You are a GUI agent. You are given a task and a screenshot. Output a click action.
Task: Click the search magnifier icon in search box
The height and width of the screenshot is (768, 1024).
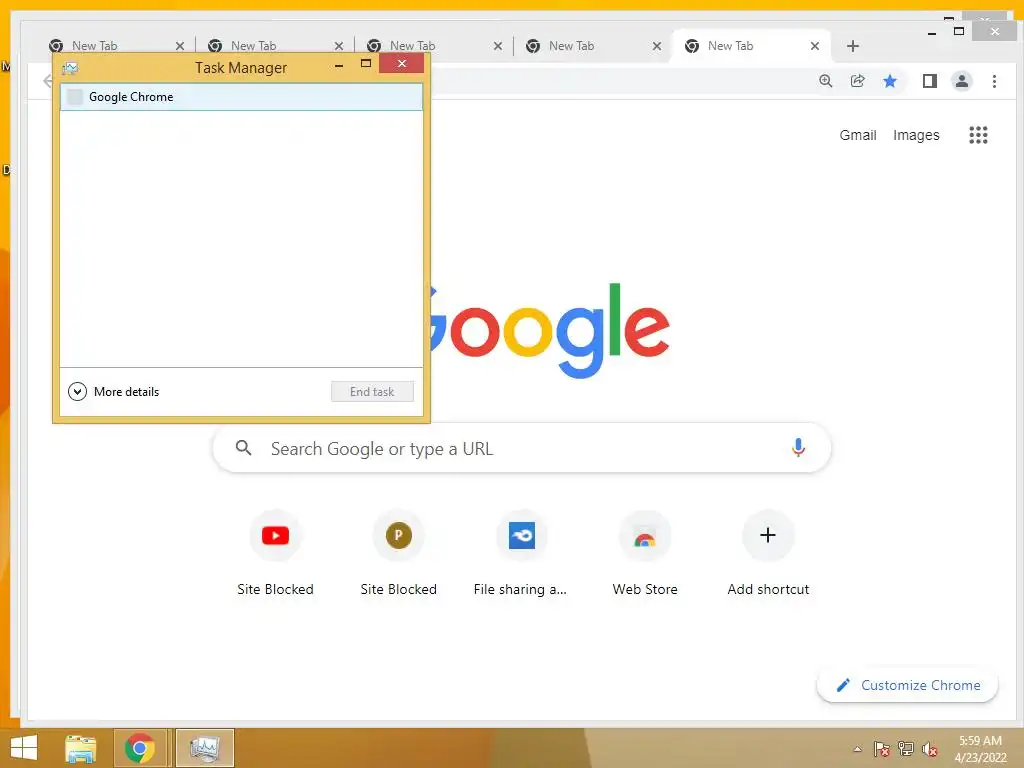tap(244, 448)
